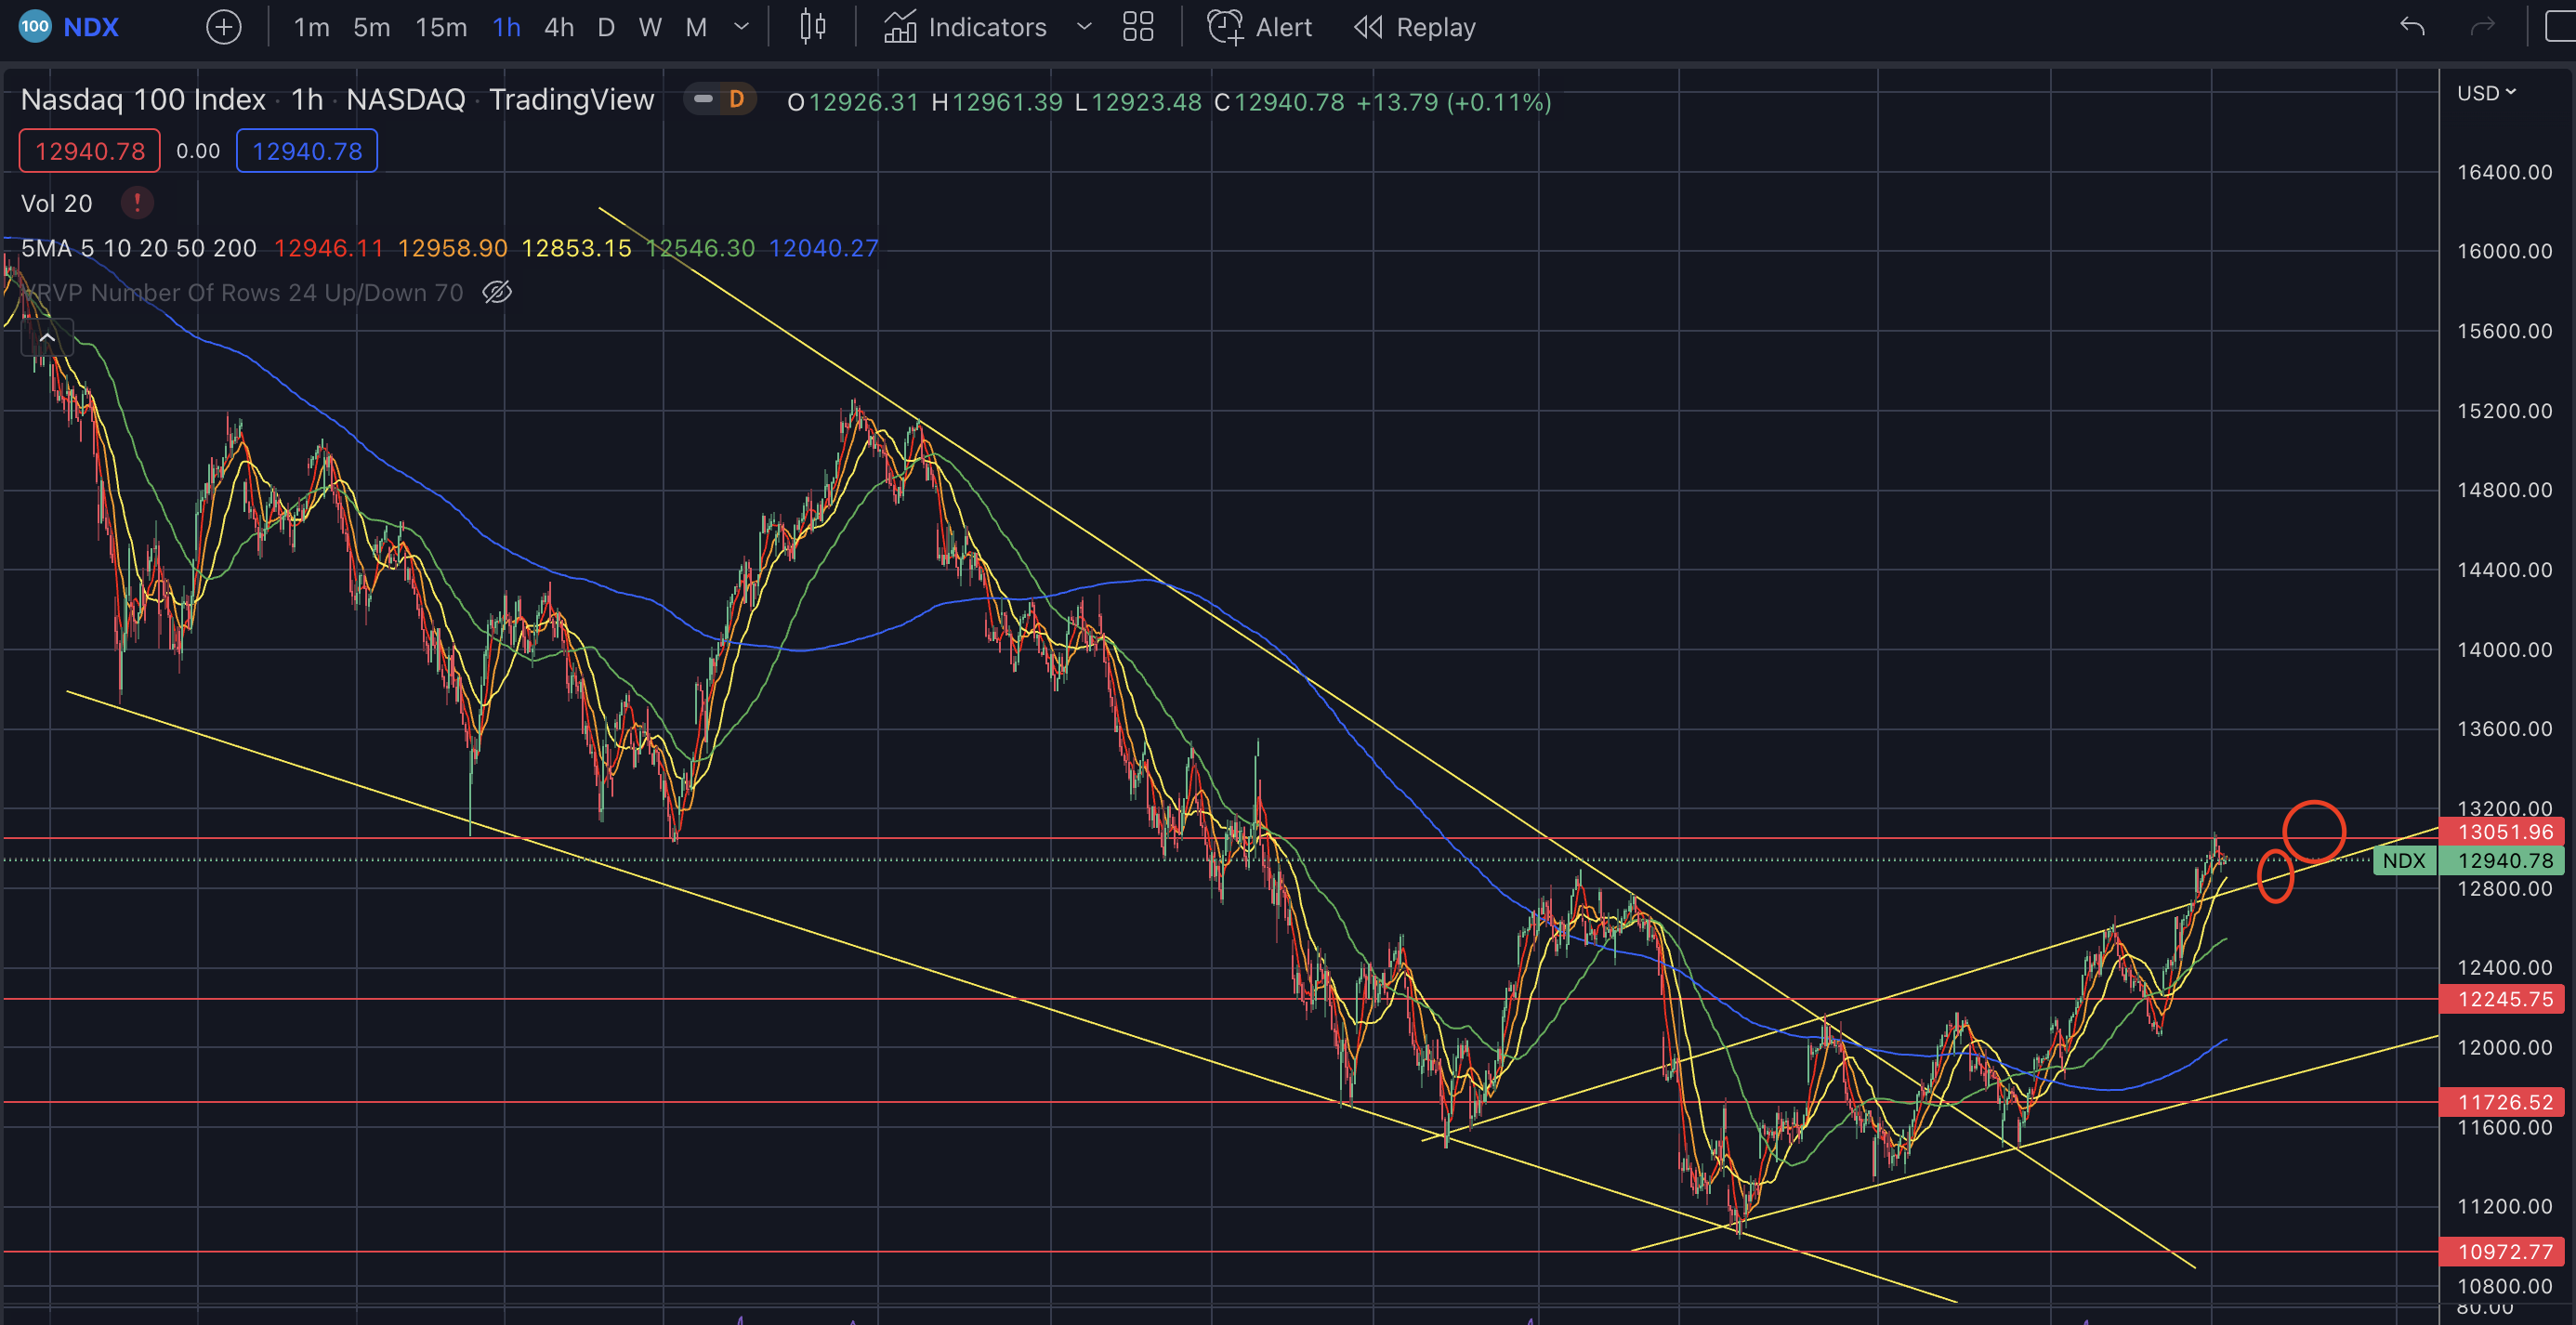This screenshot has width=2576, height=1325.
Task: Open the candlestick chart style icon
Action: (x=813, y=27)
